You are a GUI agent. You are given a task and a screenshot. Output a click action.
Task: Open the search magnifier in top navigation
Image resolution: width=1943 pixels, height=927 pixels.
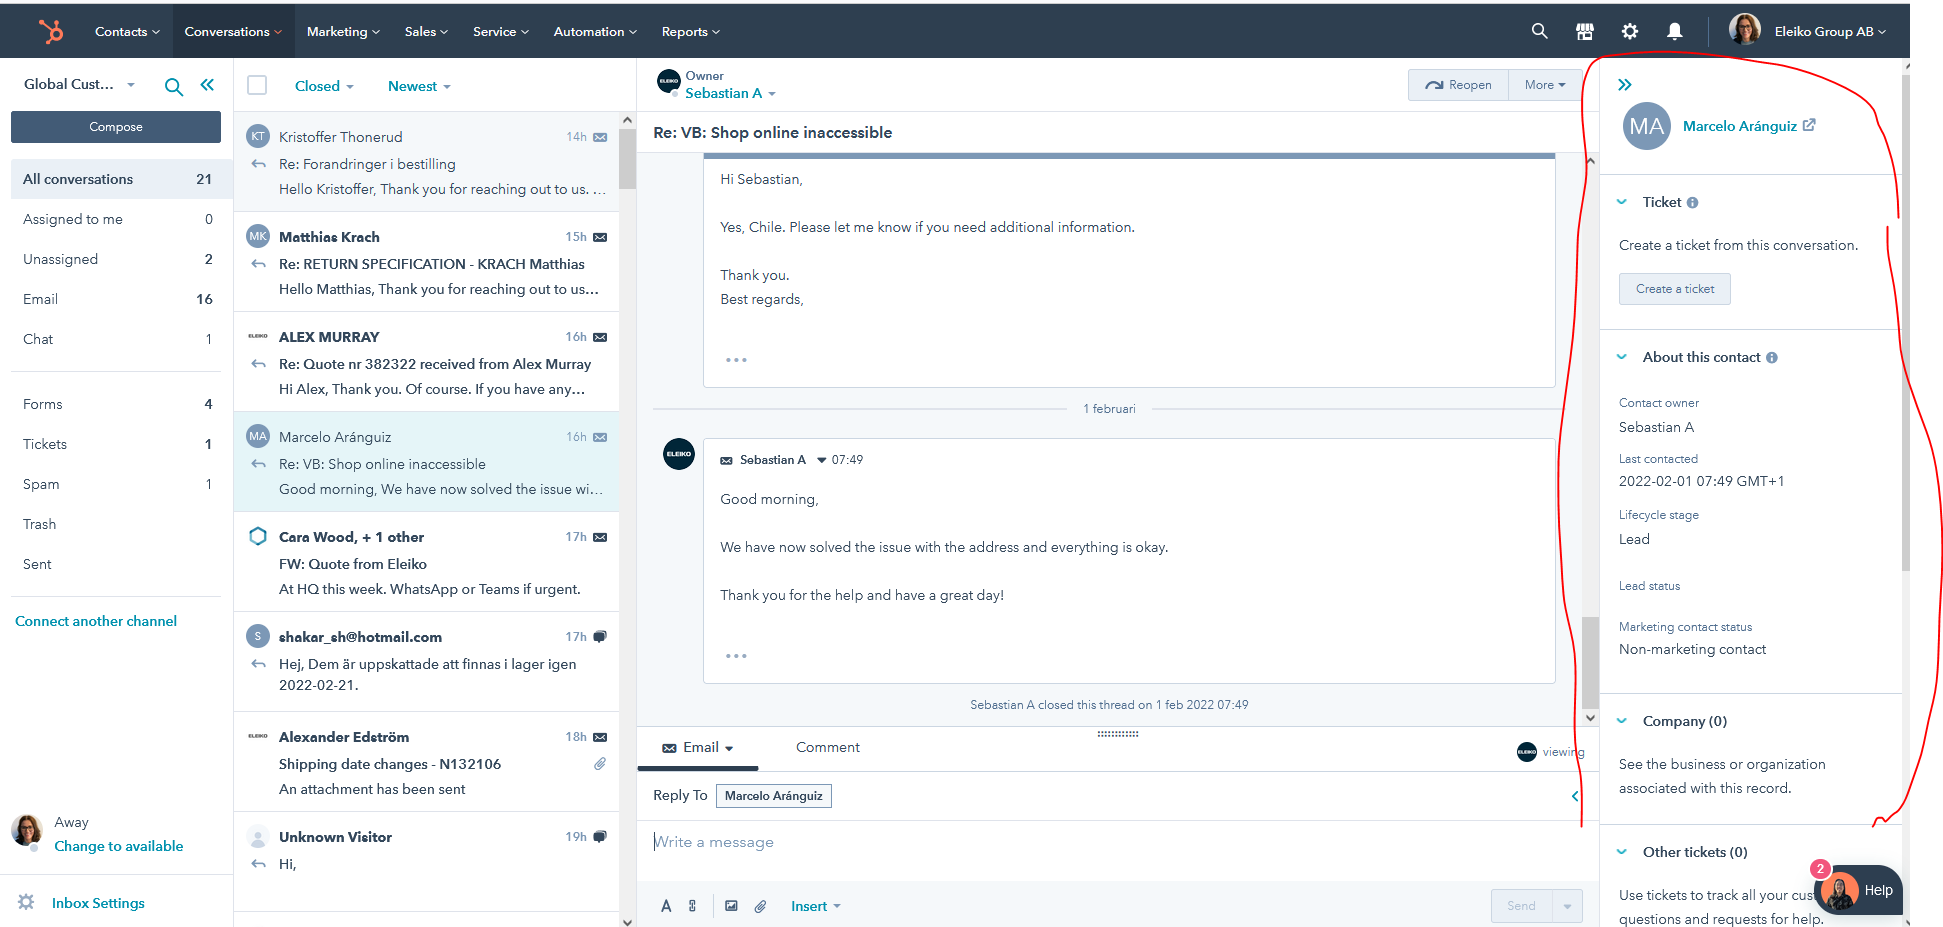pyautogui.click(x=1539, y=31)
